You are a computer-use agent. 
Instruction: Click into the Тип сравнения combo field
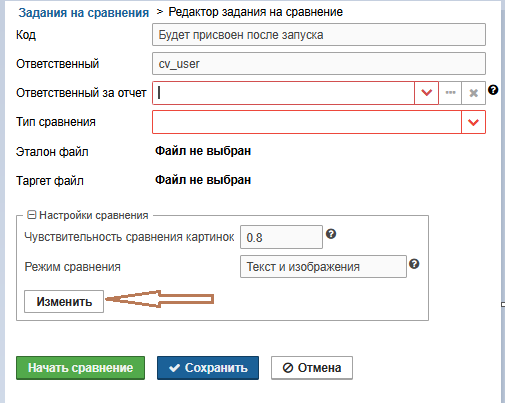tap(307, 122)
